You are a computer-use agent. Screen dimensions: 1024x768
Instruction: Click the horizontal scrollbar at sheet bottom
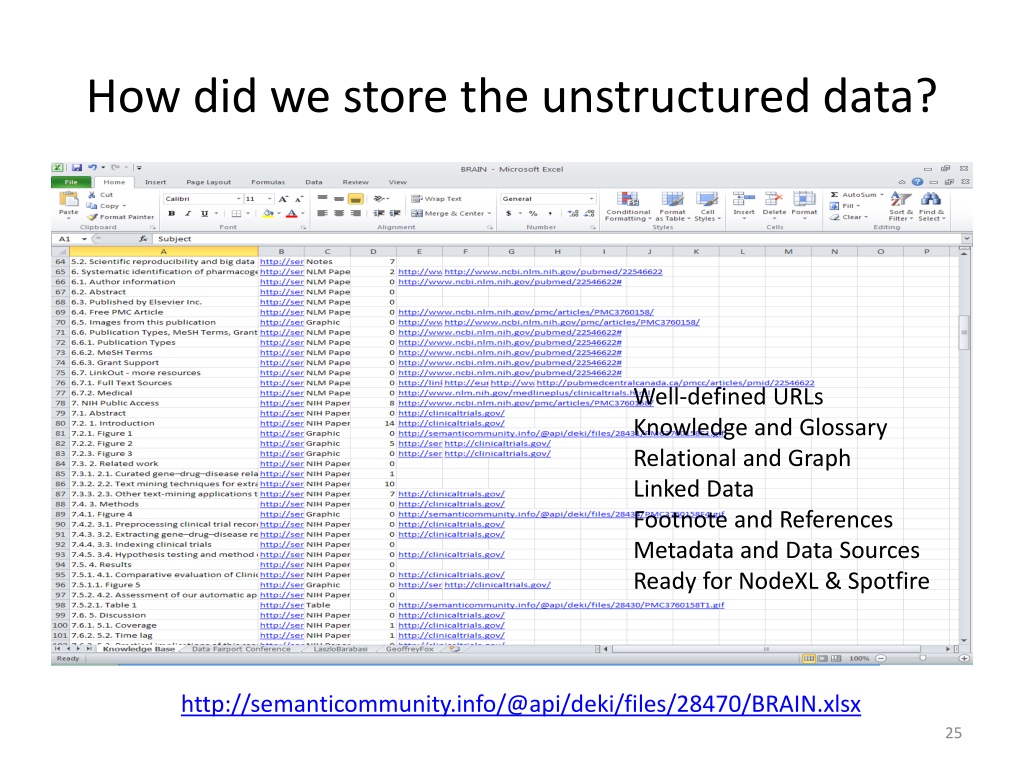coord(777,648)
